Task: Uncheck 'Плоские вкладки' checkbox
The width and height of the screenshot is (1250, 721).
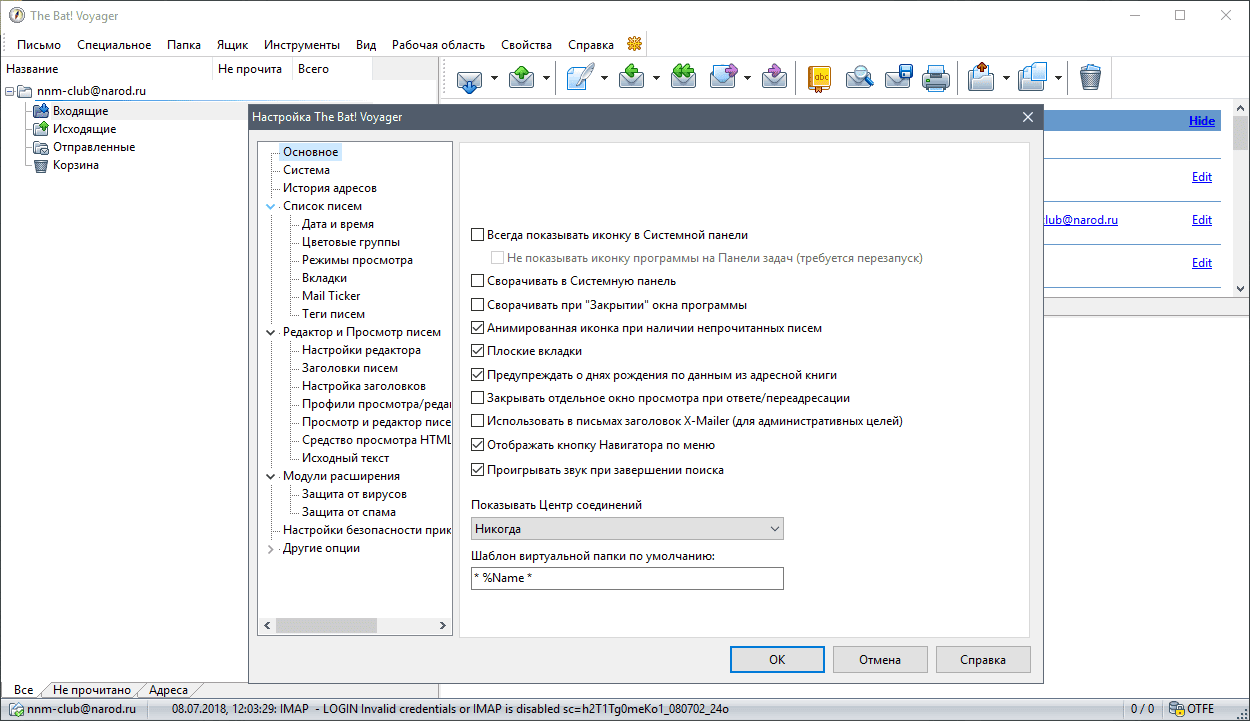Action: (x=478, y=351)
